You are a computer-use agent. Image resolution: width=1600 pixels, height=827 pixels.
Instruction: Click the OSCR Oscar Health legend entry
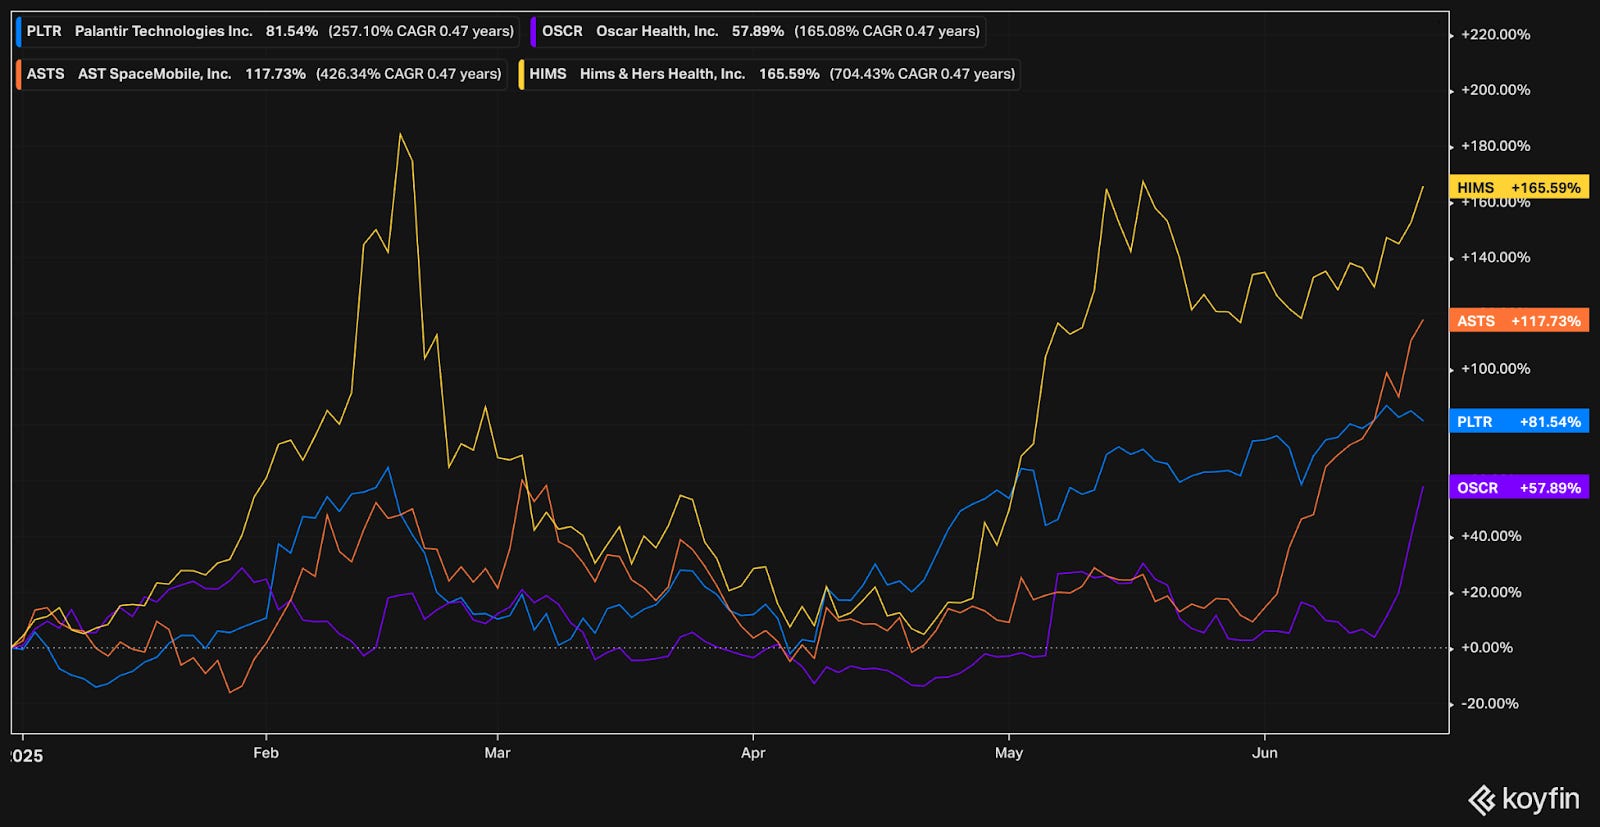pyautogui.click(x=758, y=31)
